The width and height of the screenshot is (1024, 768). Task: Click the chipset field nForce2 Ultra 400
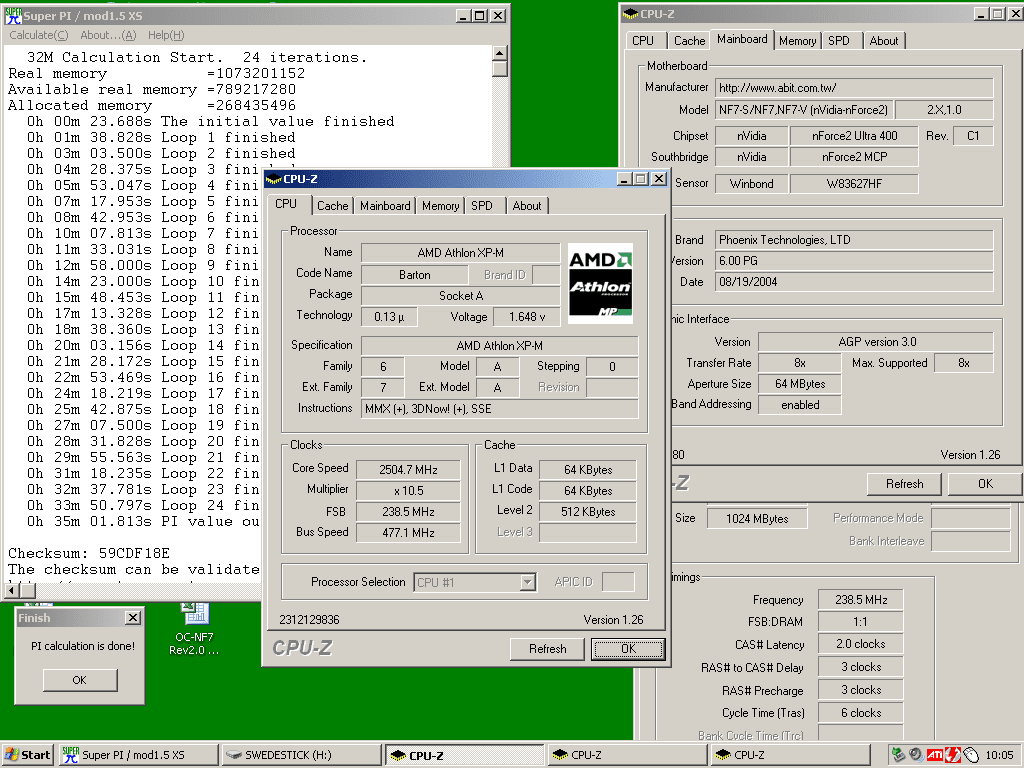(854, 136)
